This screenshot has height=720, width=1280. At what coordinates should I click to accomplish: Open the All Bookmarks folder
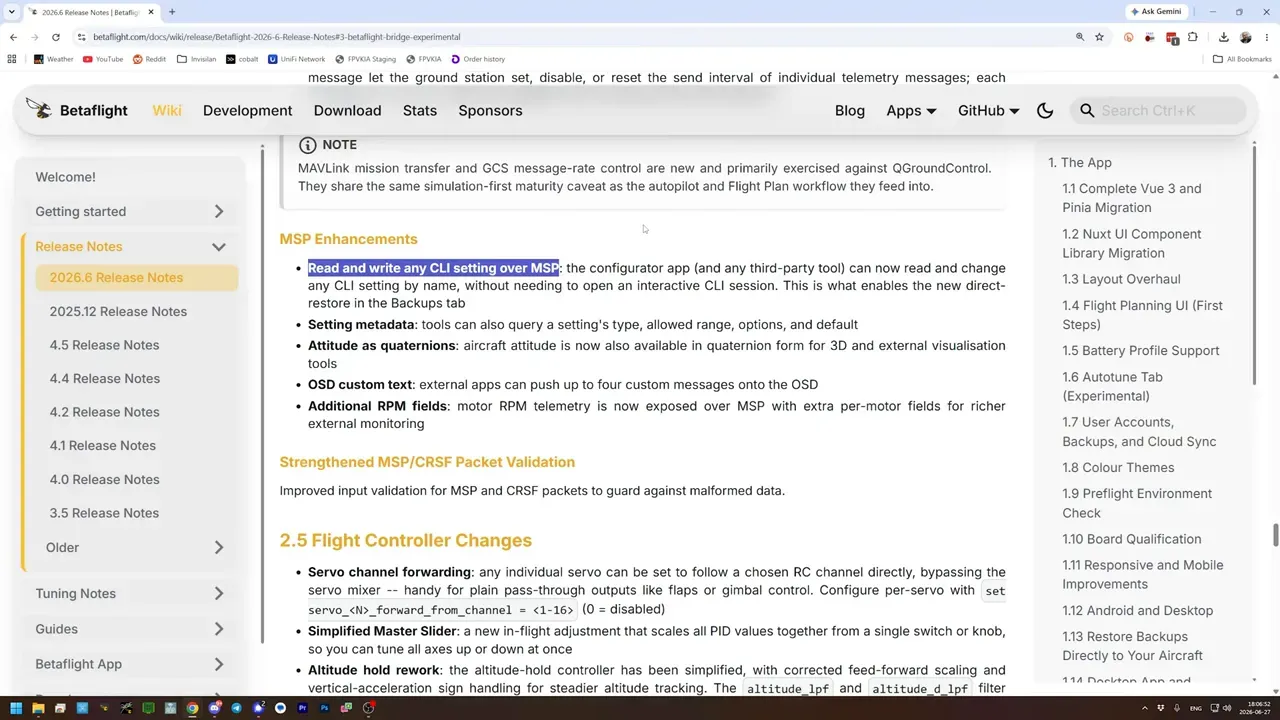(1242, 59)
